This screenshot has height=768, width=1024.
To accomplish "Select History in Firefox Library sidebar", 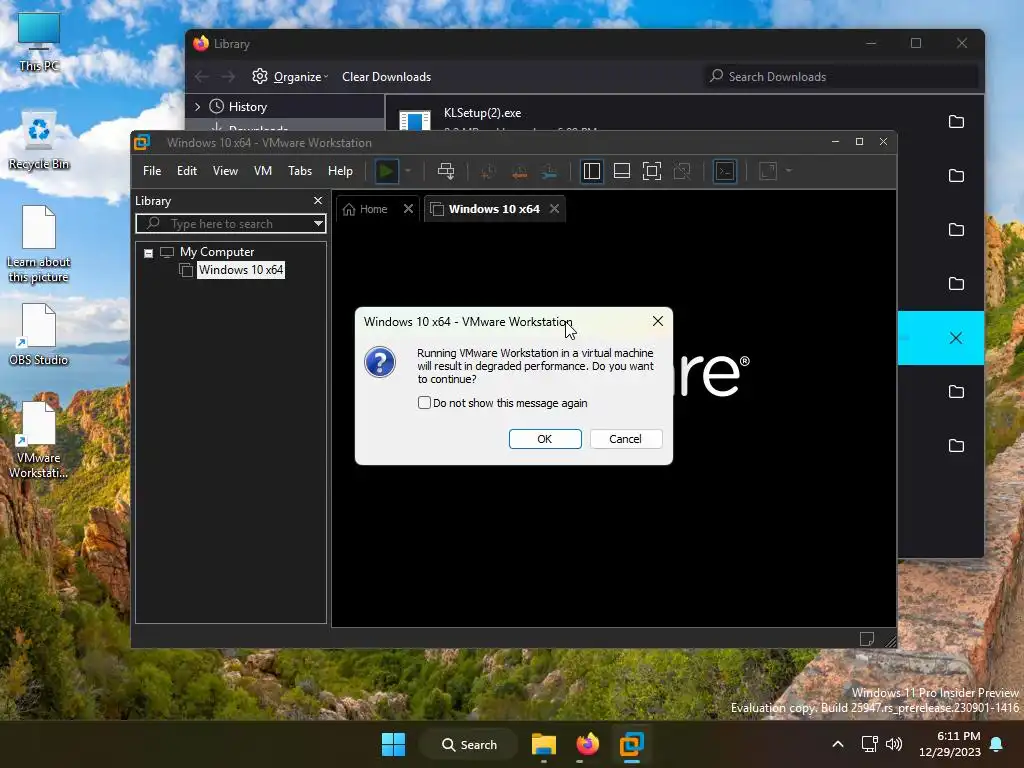I will pyautogui.click(x=248, y=106).
